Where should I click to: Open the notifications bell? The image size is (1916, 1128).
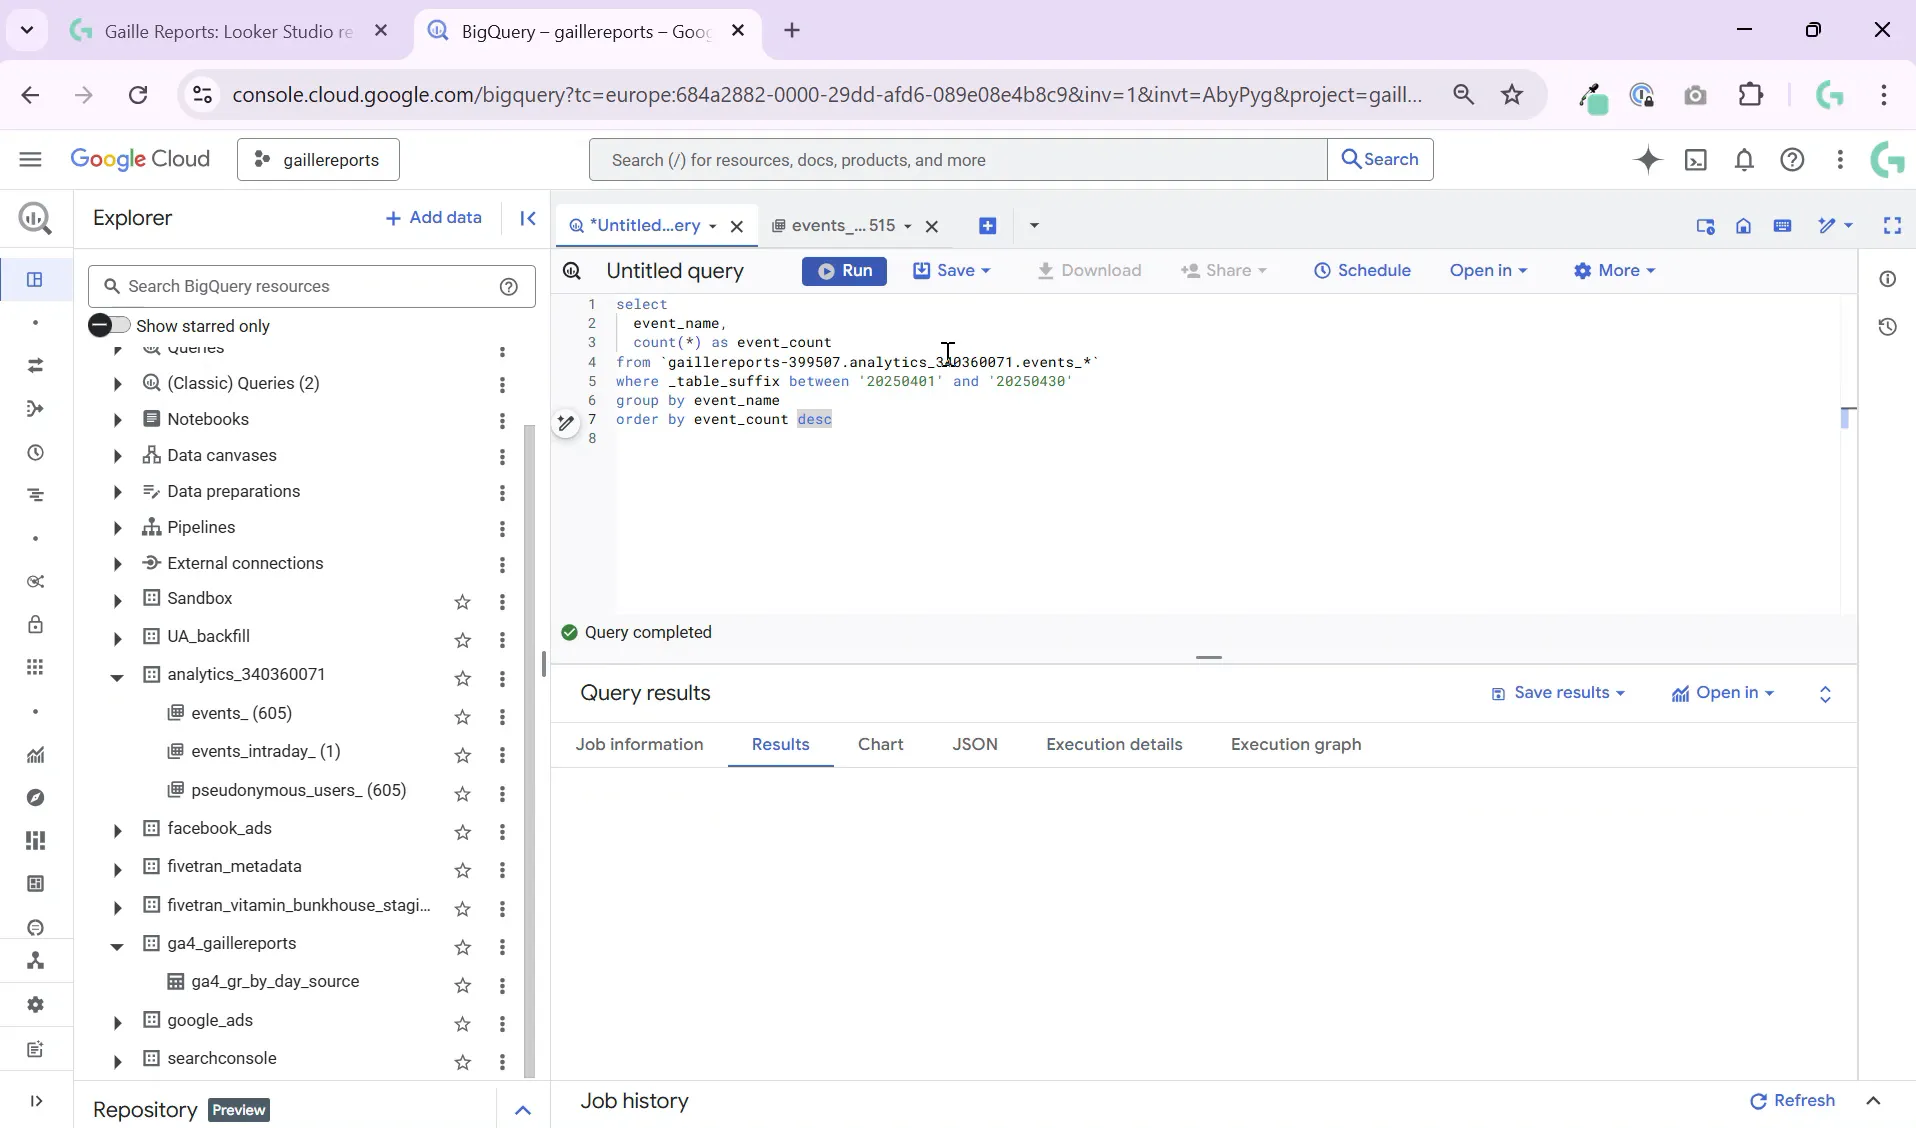point(1744,160)
